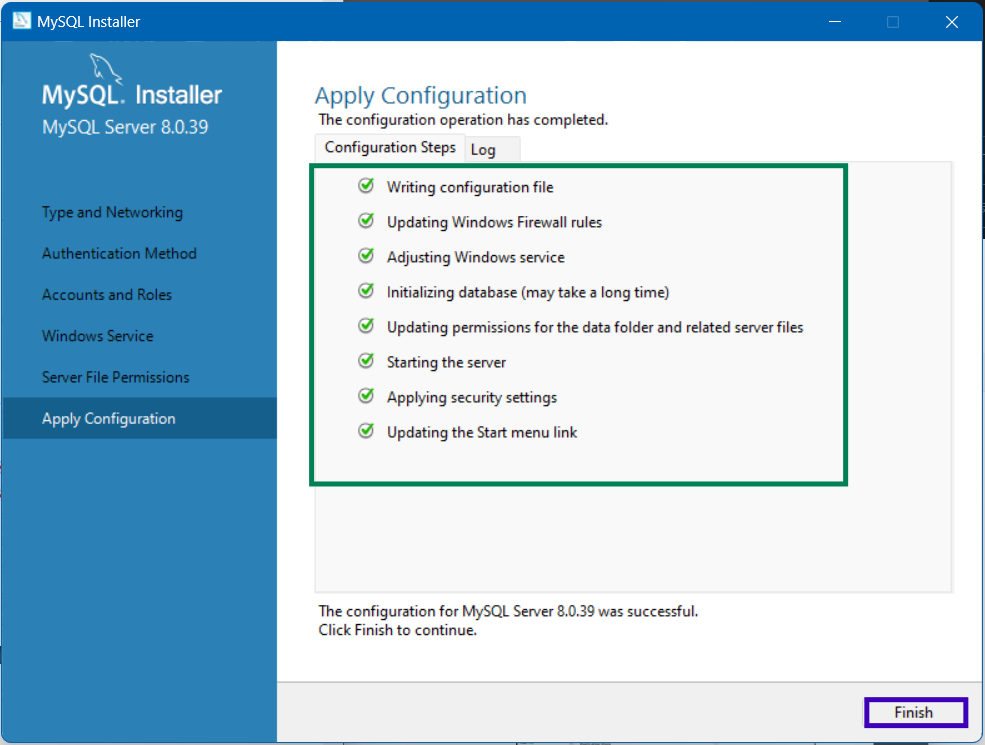Minimize the MySQL Installer window
This screenshot has height=745, width=985.
(835, 21)
